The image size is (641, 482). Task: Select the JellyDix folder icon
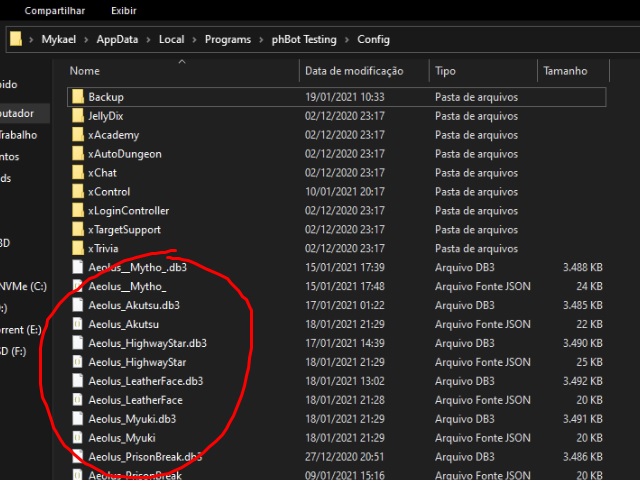point(78,116)
